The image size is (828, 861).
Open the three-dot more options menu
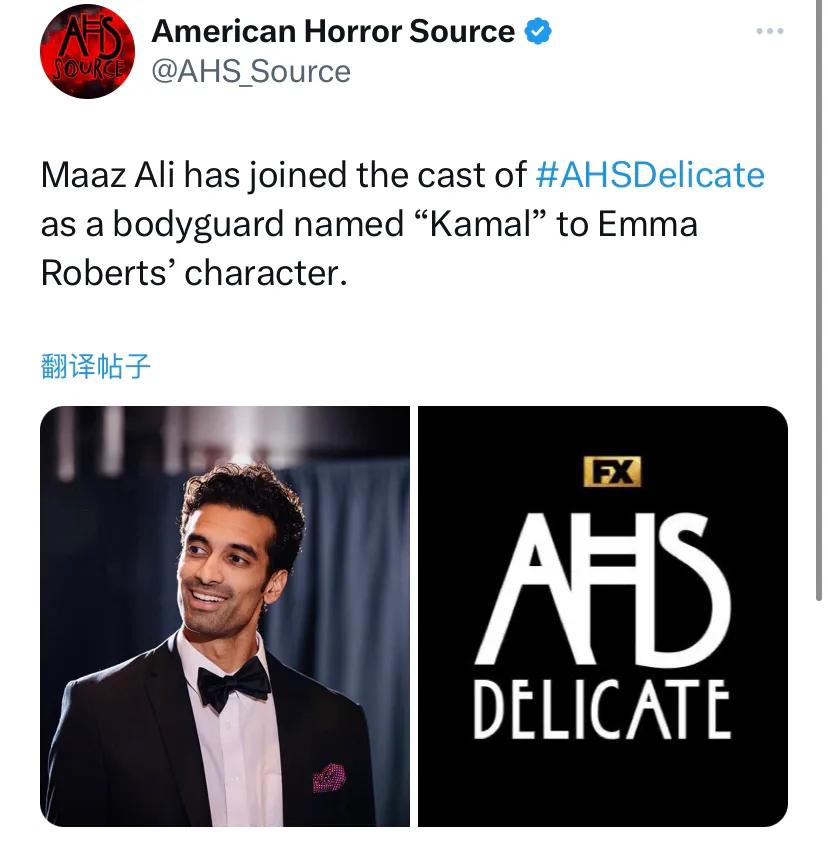coord(769,32)
